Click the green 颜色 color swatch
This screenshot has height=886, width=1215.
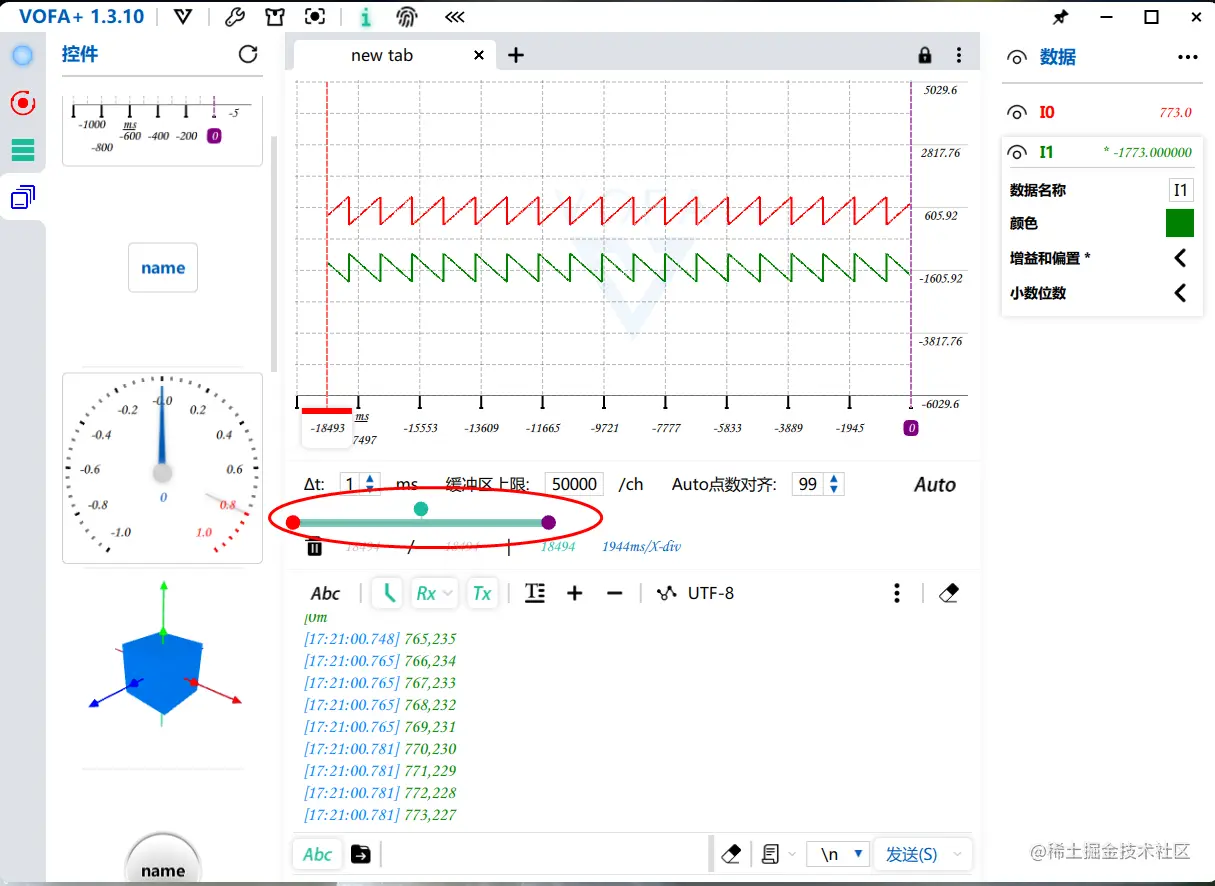coord(1180,223)
